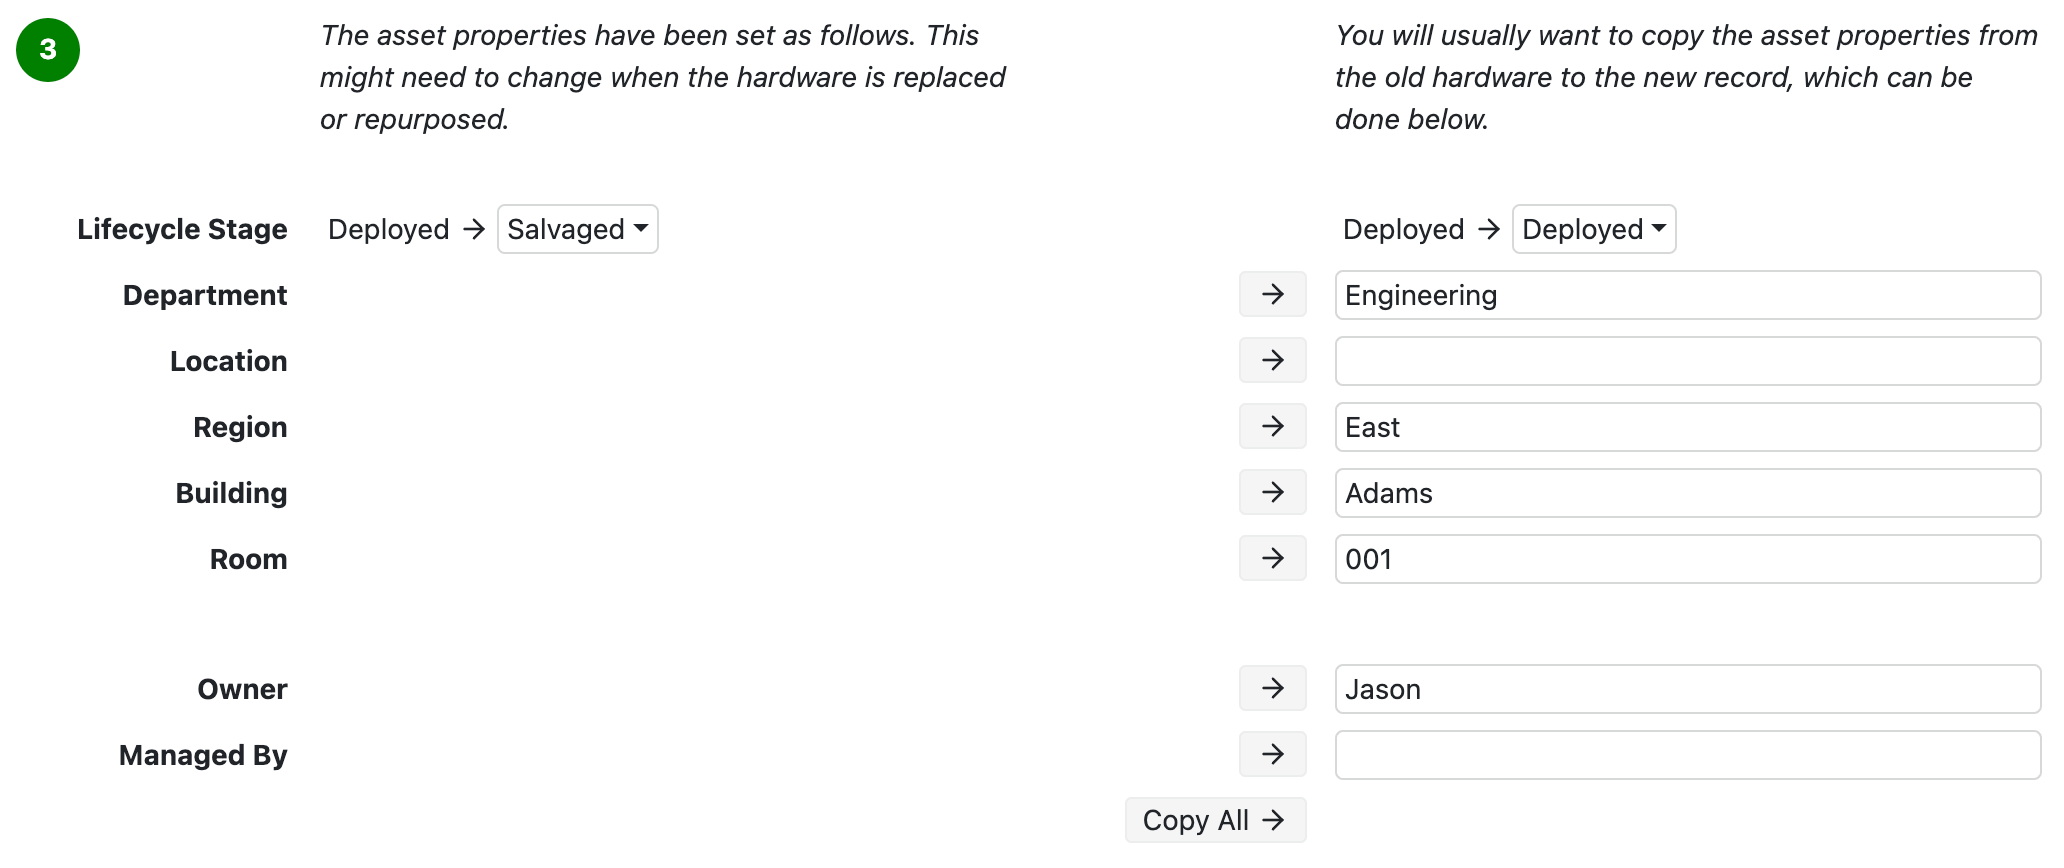Click the Copy All button
Screen dimensions: 2064x868
(1215, 819)
